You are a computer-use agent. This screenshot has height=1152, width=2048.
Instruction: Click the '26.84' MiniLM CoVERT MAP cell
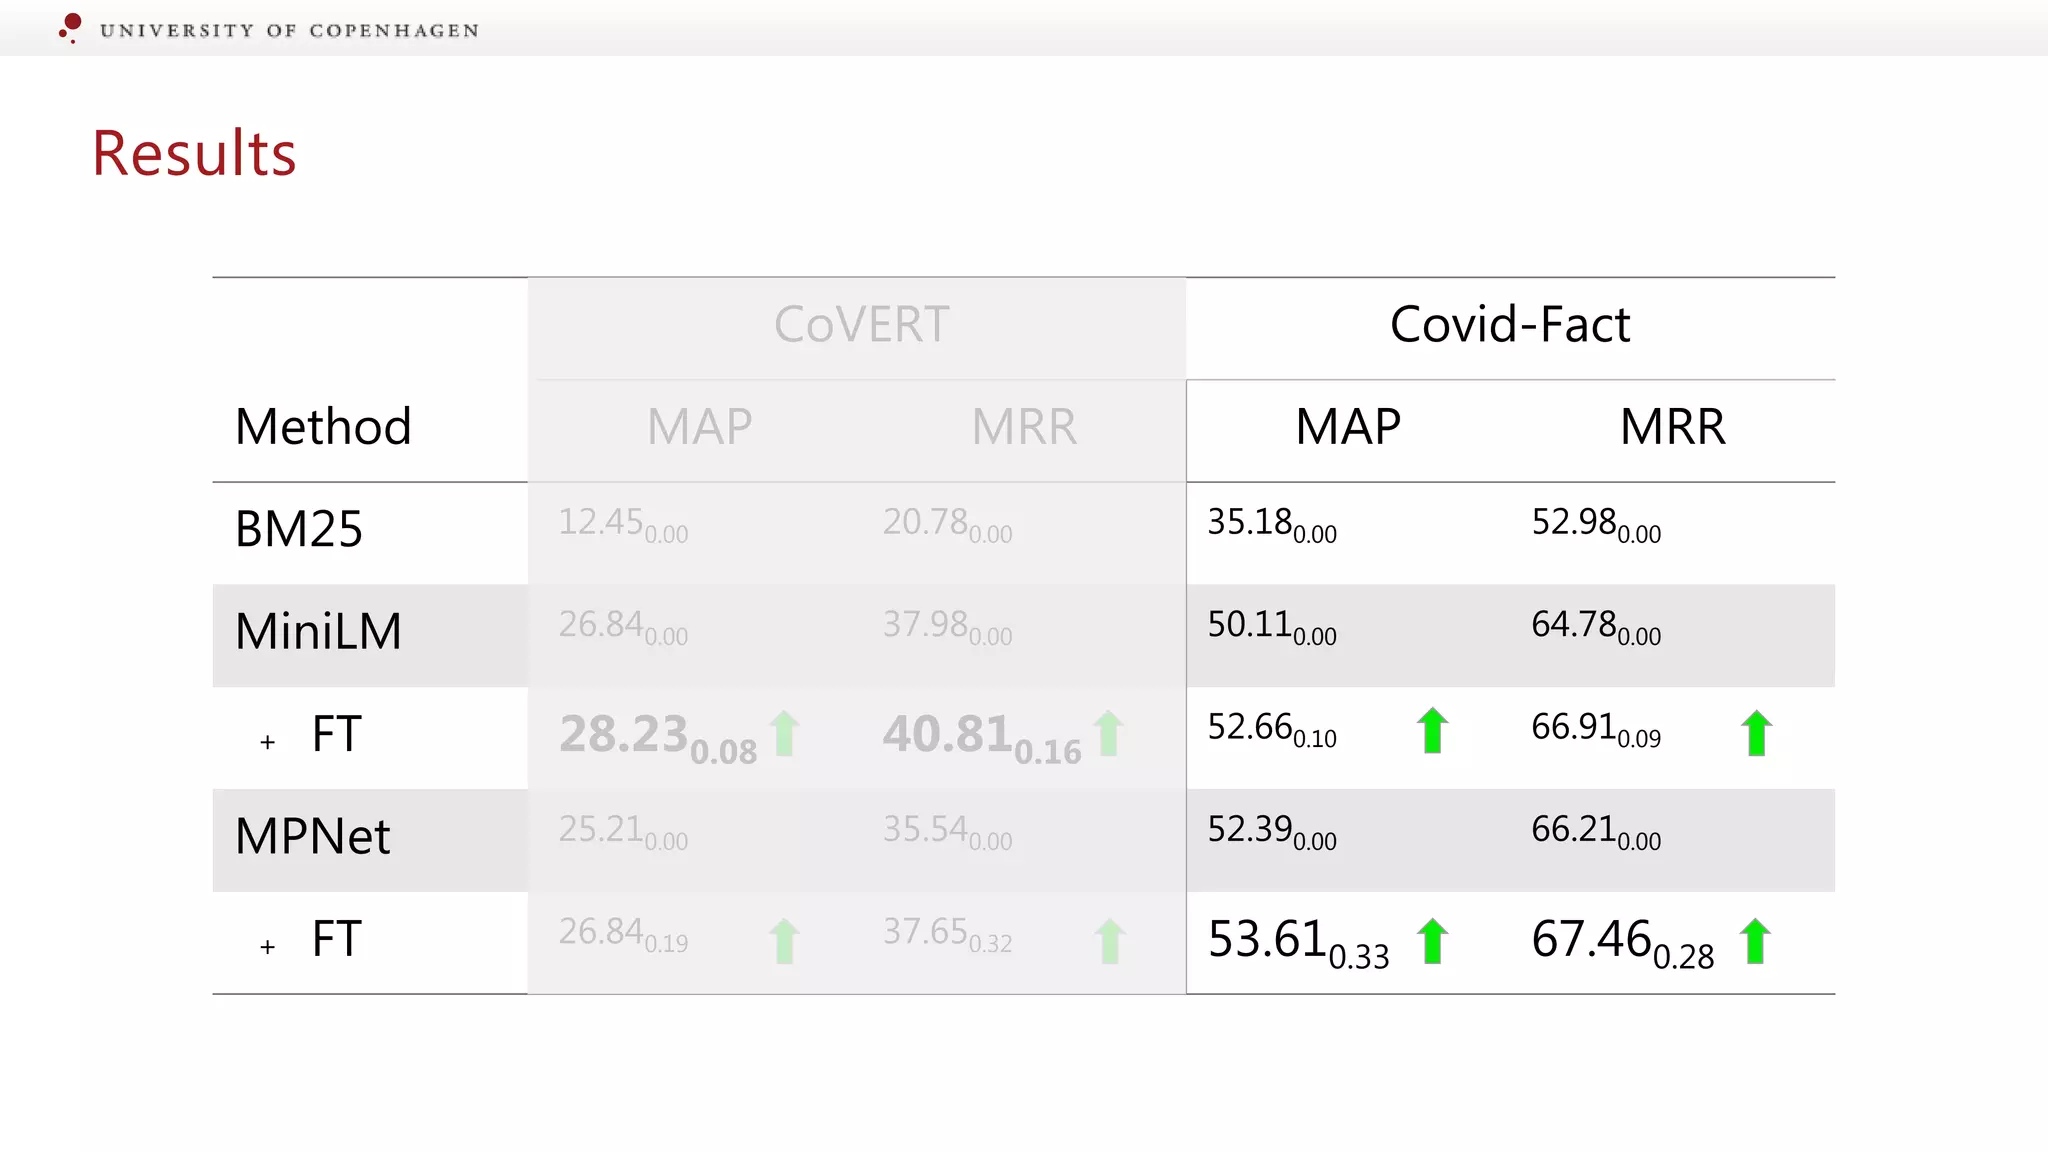pos(623,626)
